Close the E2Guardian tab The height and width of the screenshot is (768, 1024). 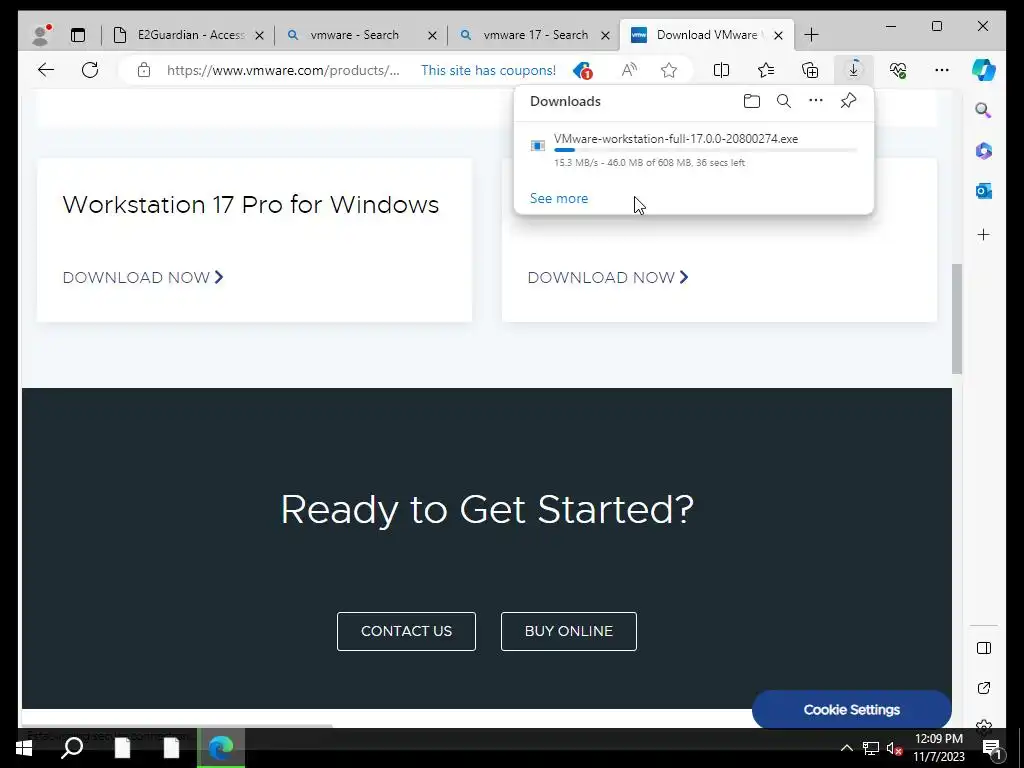pyautogui.click(x=259, y=35)
